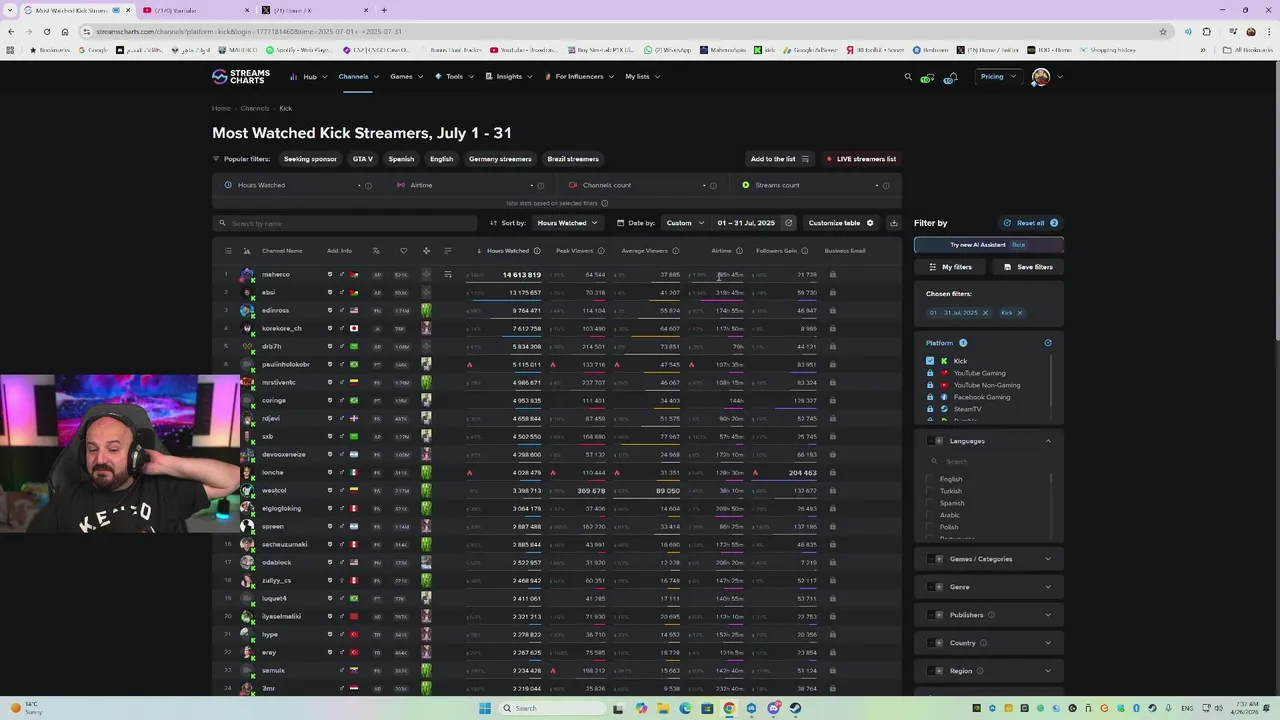Check the Arabic language checkbox

point(930,515)
